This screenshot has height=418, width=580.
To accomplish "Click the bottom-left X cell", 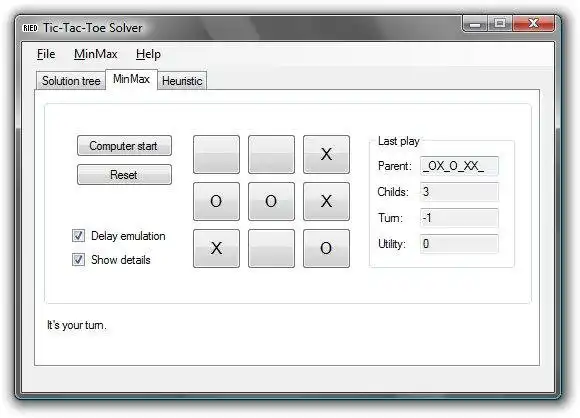I will (x=216, y=248).
